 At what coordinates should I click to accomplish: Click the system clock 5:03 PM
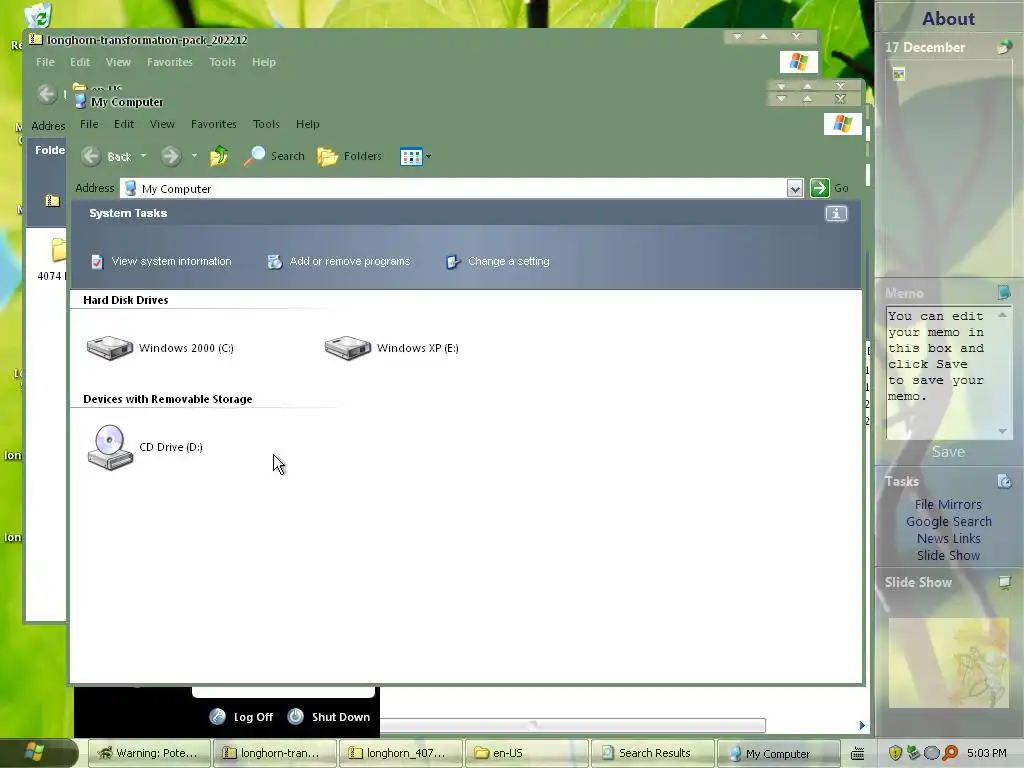click(x=987, y=753)
